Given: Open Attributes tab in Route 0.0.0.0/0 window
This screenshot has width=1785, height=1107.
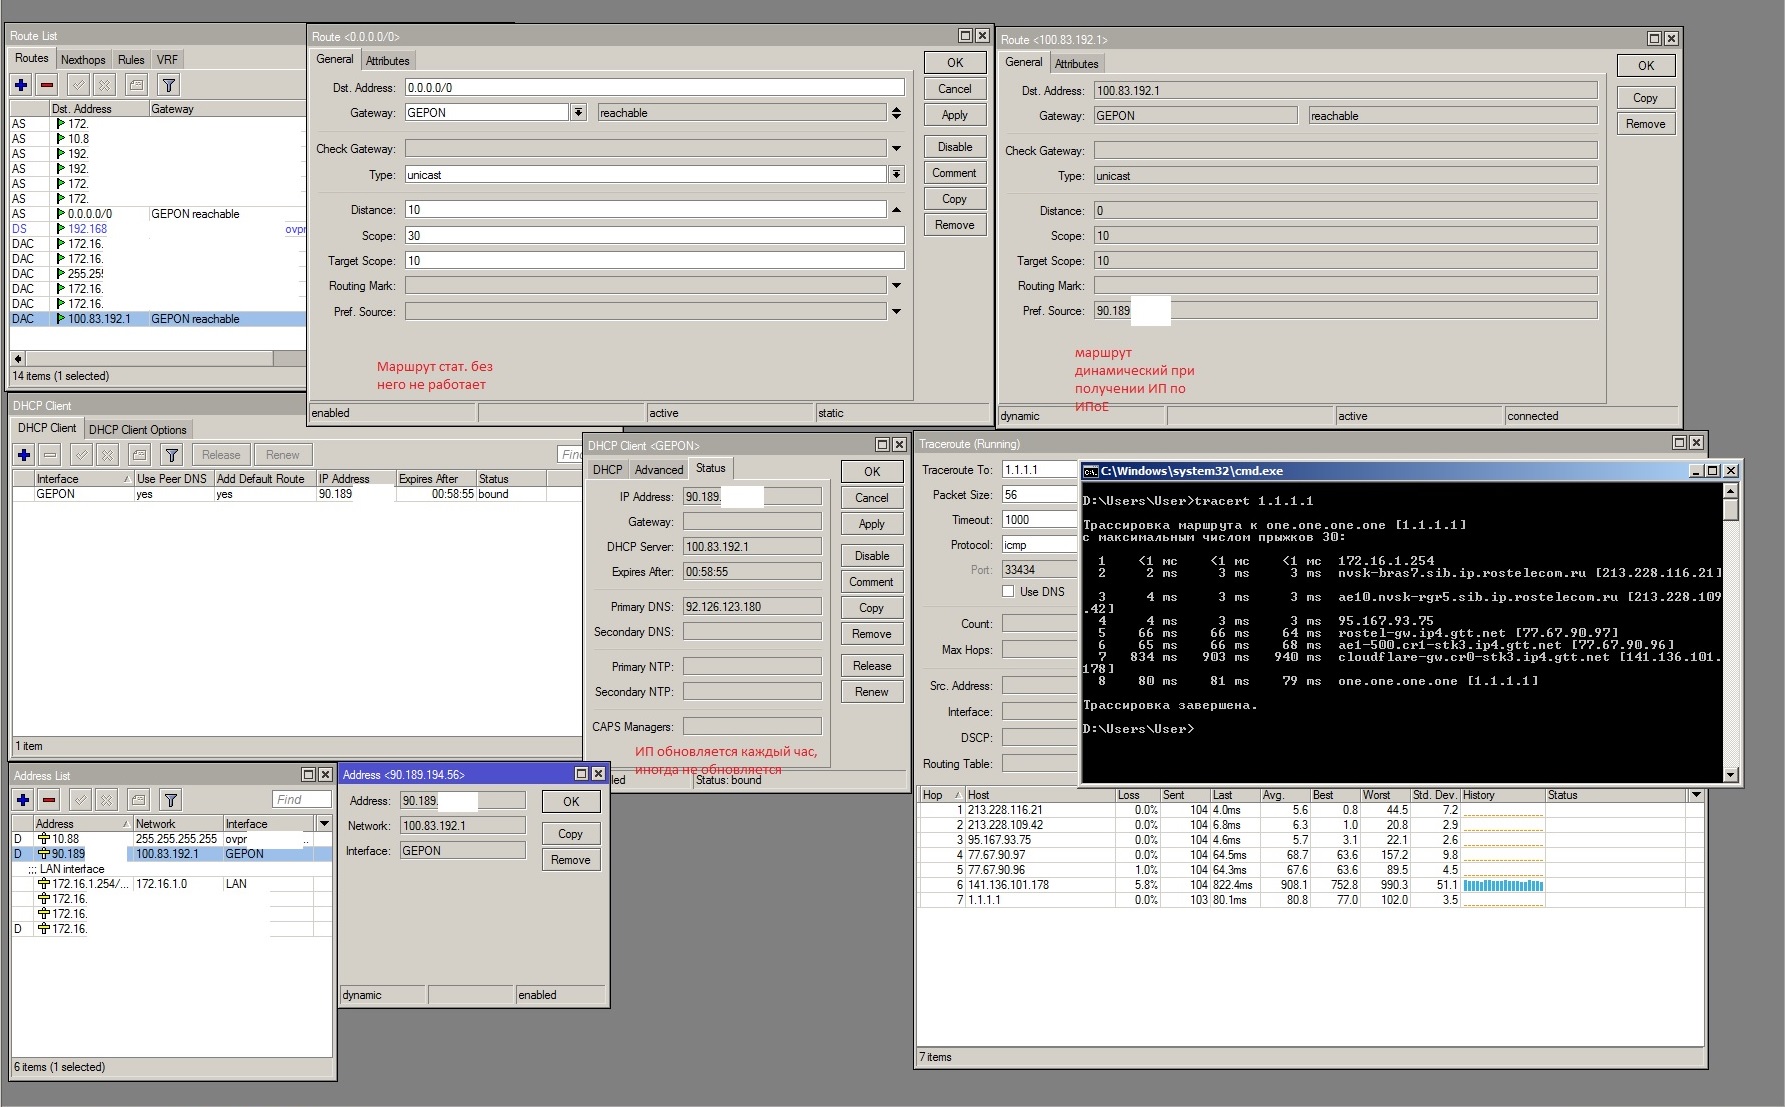Looking at the screenshot, I should pos(387,61).
